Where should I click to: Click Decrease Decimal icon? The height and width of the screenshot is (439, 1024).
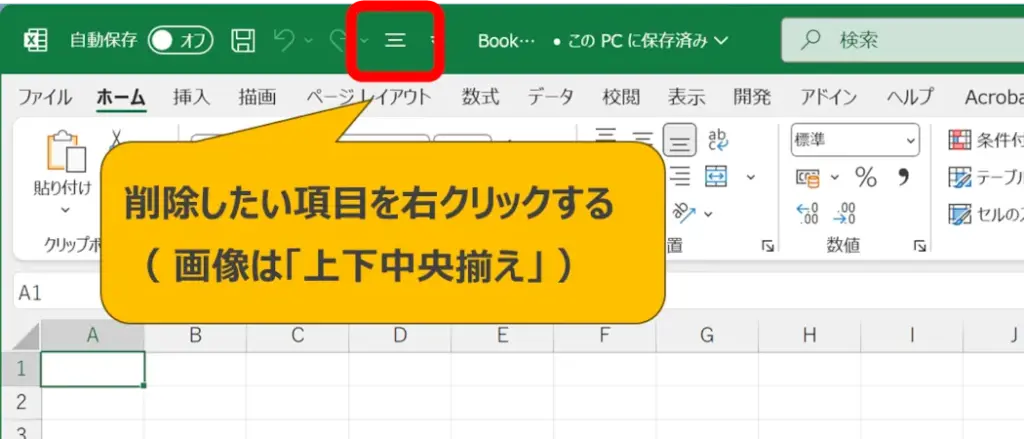[x=845, y=213]
